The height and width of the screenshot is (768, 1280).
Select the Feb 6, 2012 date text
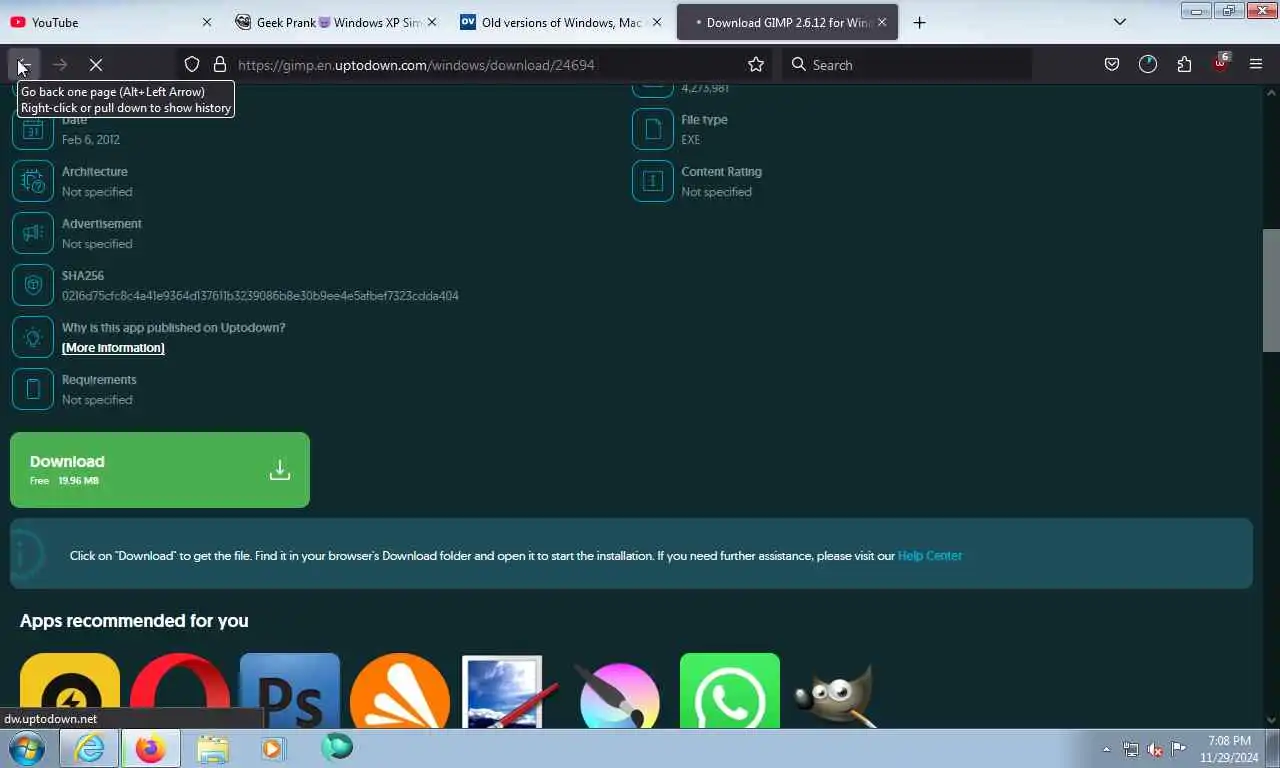(x=91, y=140)
